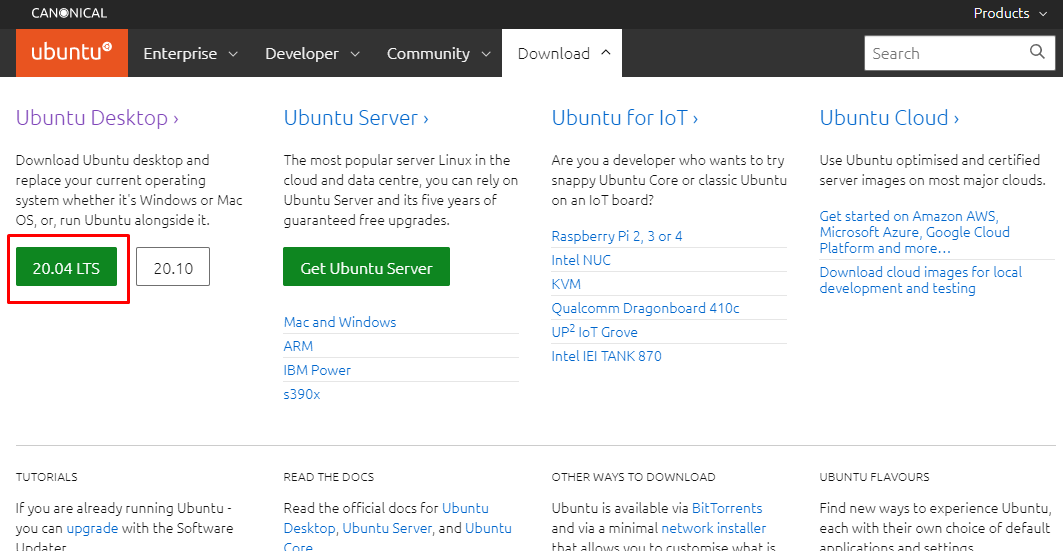The width and height of the screenshot is (1063, 551).
Task: Open the BitTorrents link
Action: 727,508
